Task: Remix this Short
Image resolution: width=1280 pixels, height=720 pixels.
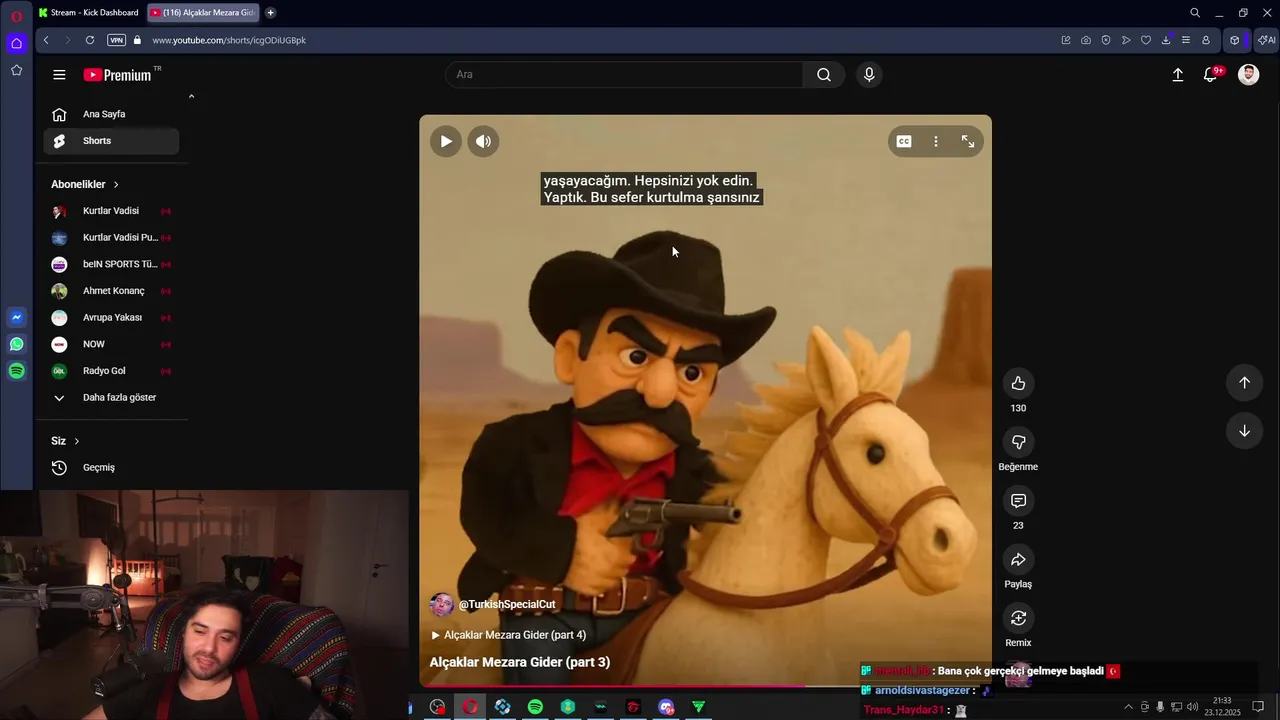Action: (x=1018, y=618)
